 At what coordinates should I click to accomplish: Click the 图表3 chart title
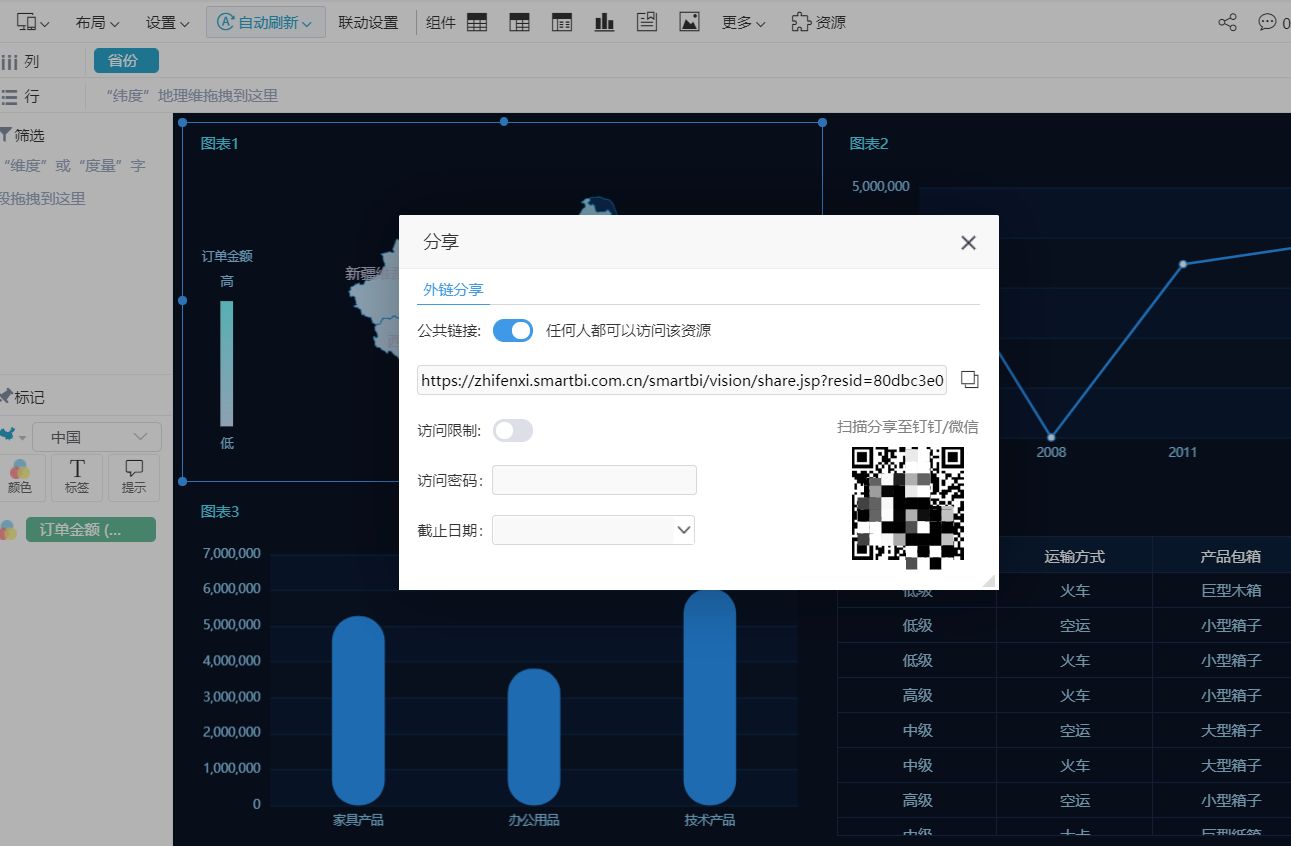[x=220, y=512]
